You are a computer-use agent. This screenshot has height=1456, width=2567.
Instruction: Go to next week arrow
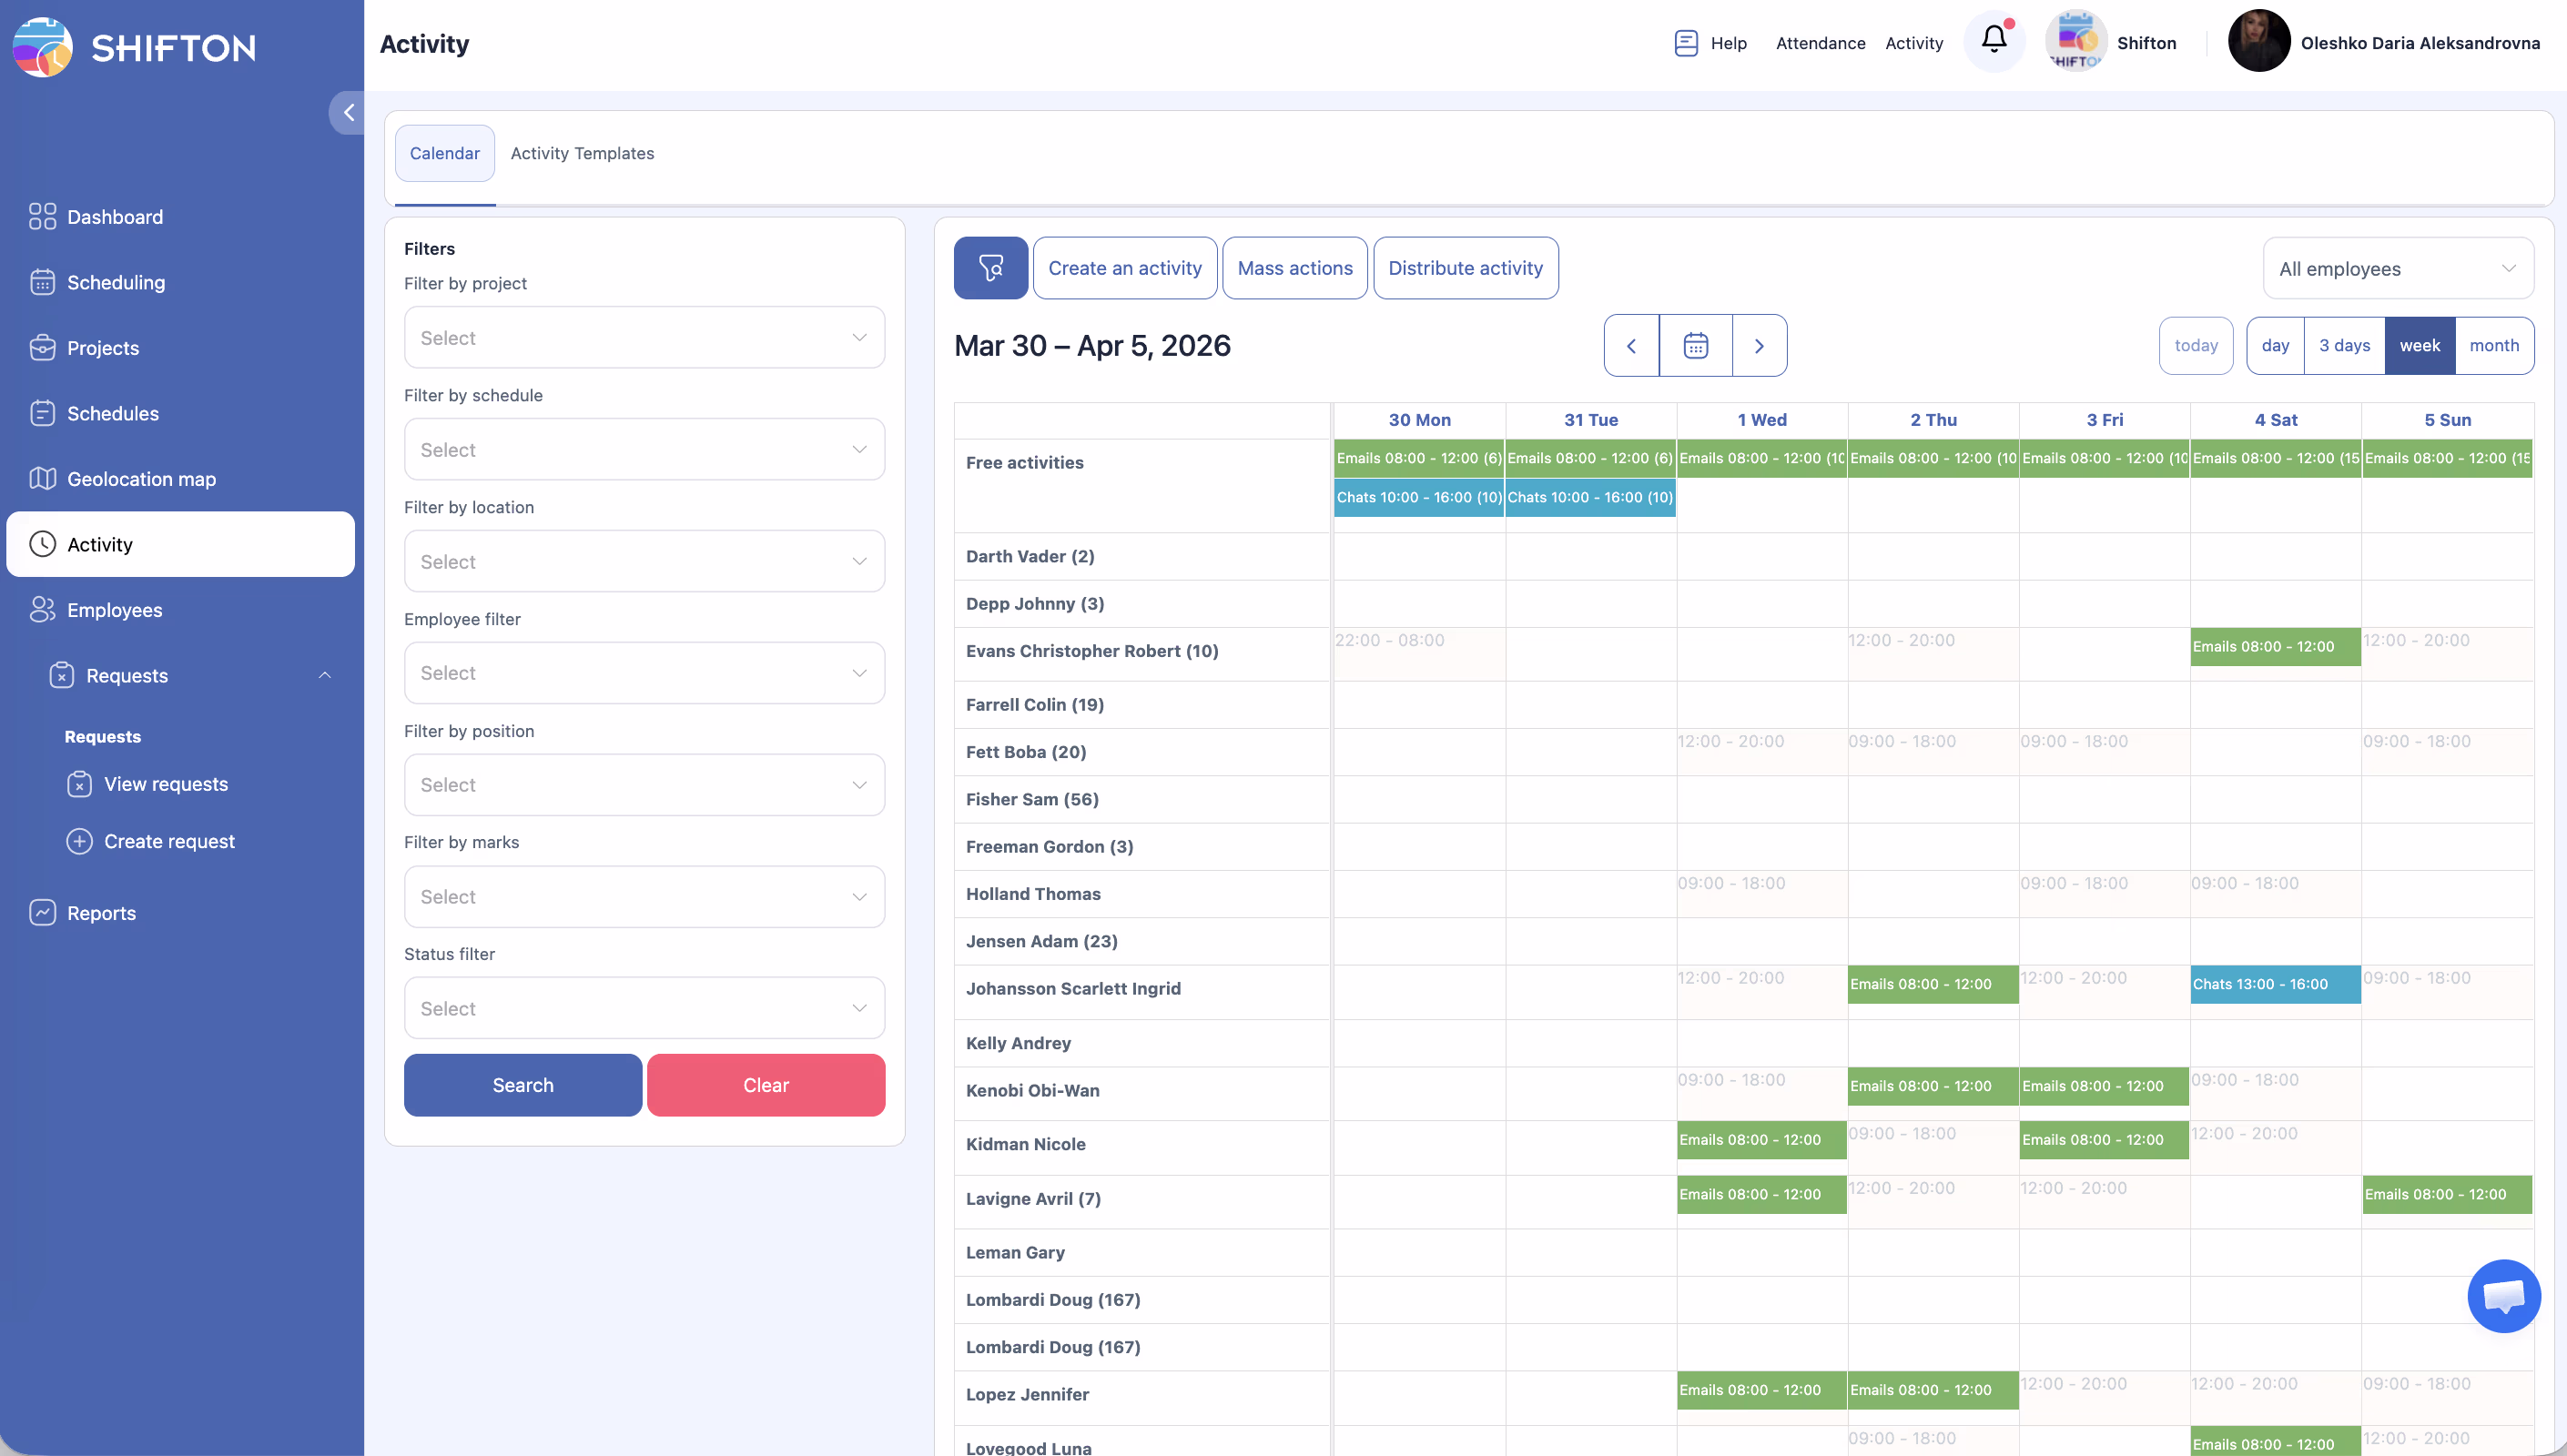1759,346
